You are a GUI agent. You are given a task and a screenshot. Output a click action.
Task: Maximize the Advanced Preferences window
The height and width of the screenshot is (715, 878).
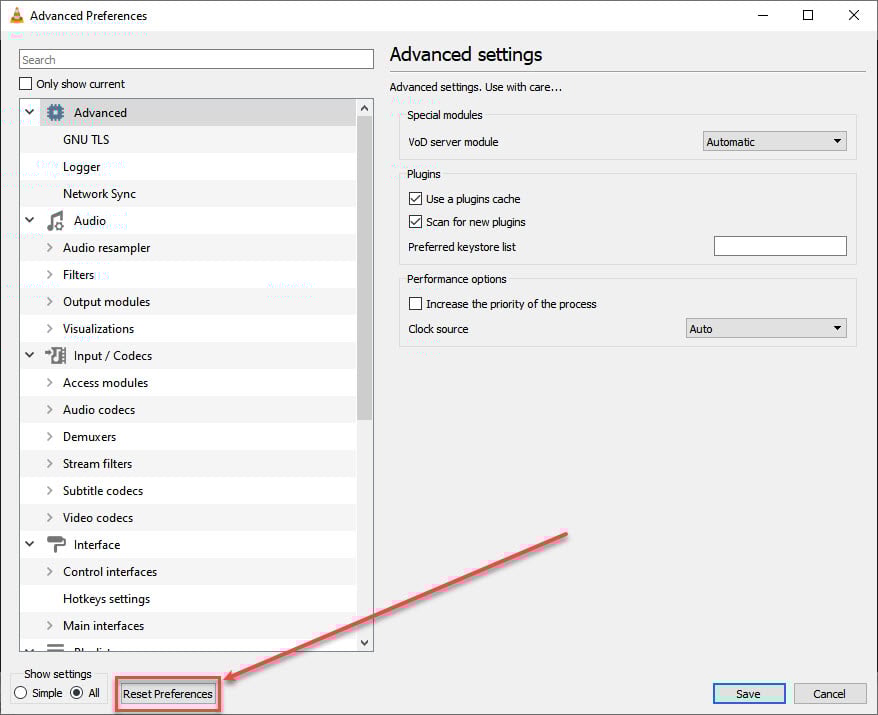pos(807,15)
